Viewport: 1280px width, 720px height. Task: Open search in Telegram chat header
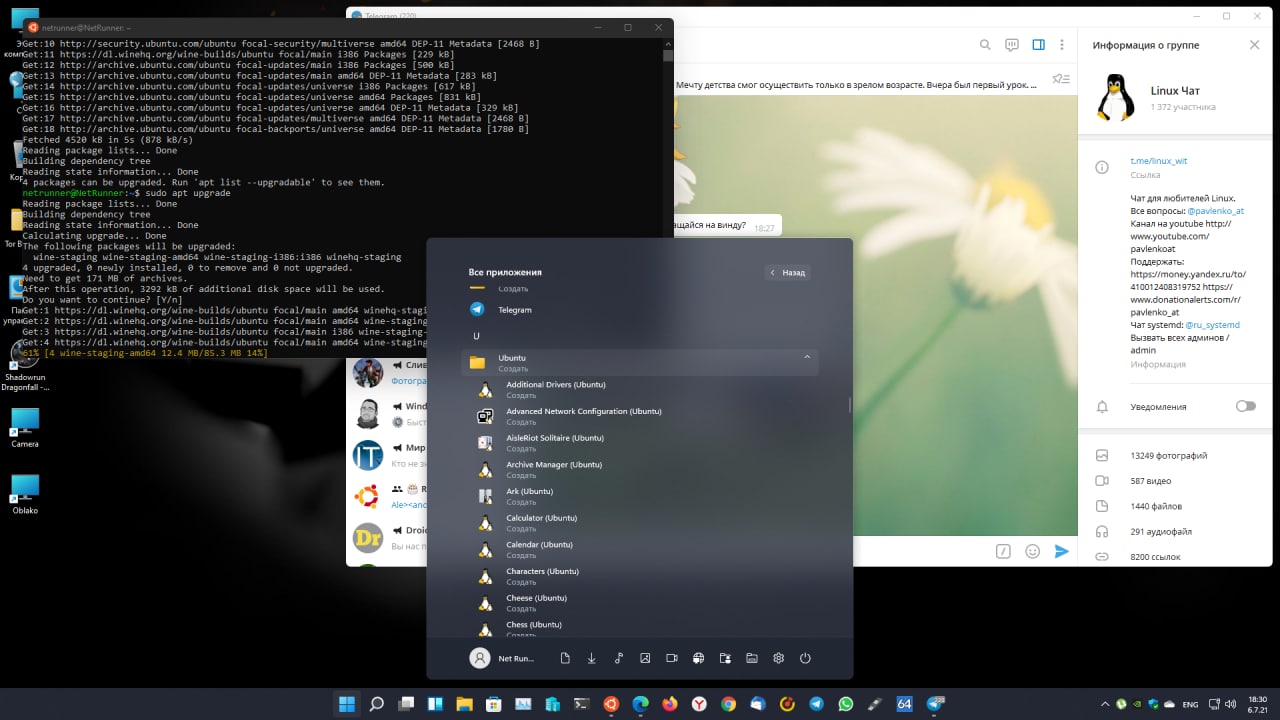pyautogui.click(x=985, y=45)
